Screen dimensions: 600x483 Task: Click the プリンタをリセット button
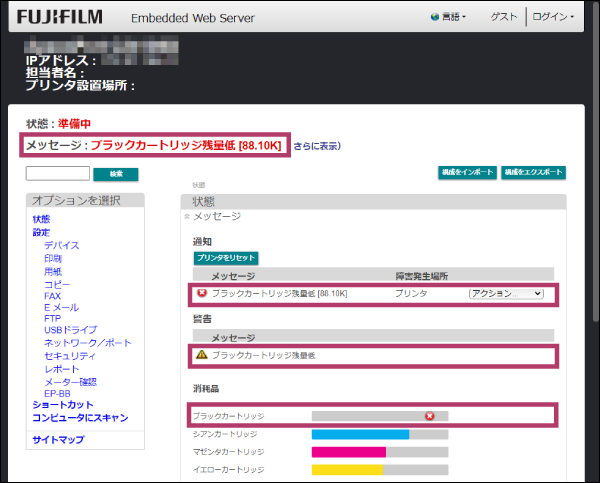tap(226, 258)
